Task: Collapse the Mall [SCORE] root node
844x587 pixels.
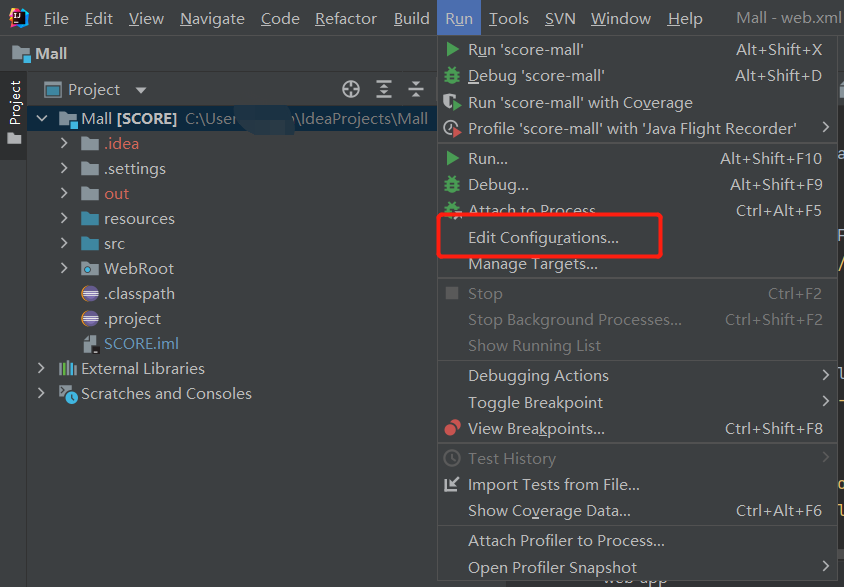Action: [41, 119]
